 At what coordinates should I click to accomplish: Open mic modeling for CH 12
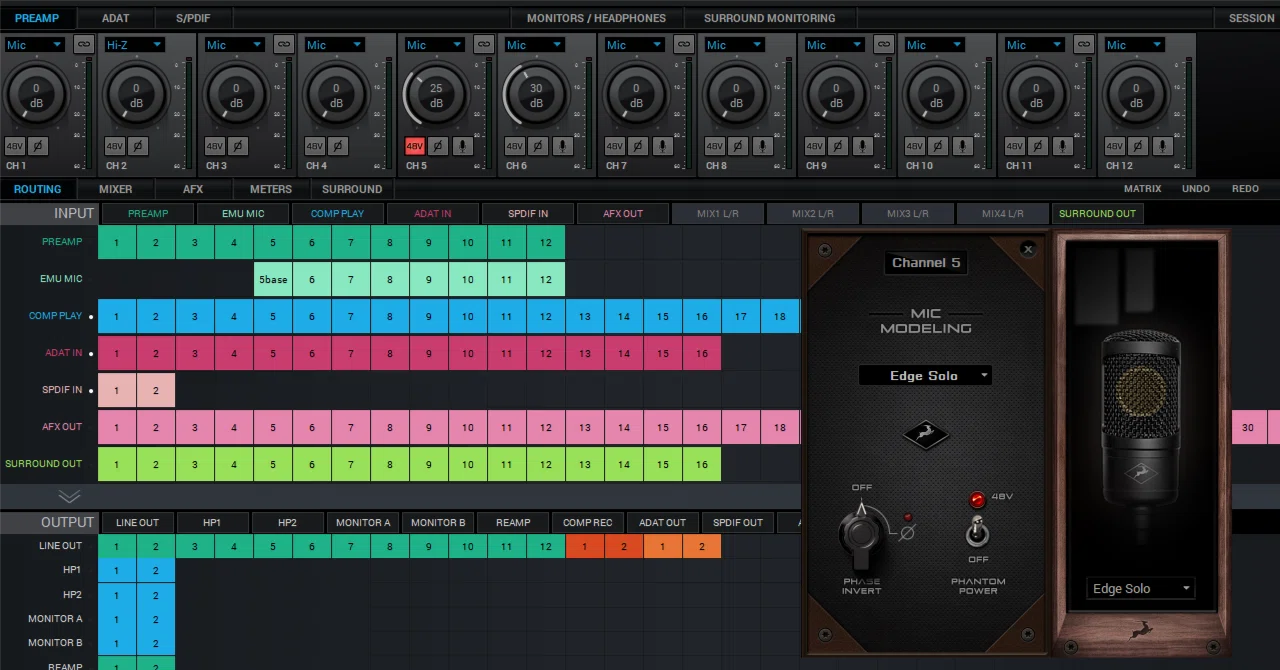1162,146
